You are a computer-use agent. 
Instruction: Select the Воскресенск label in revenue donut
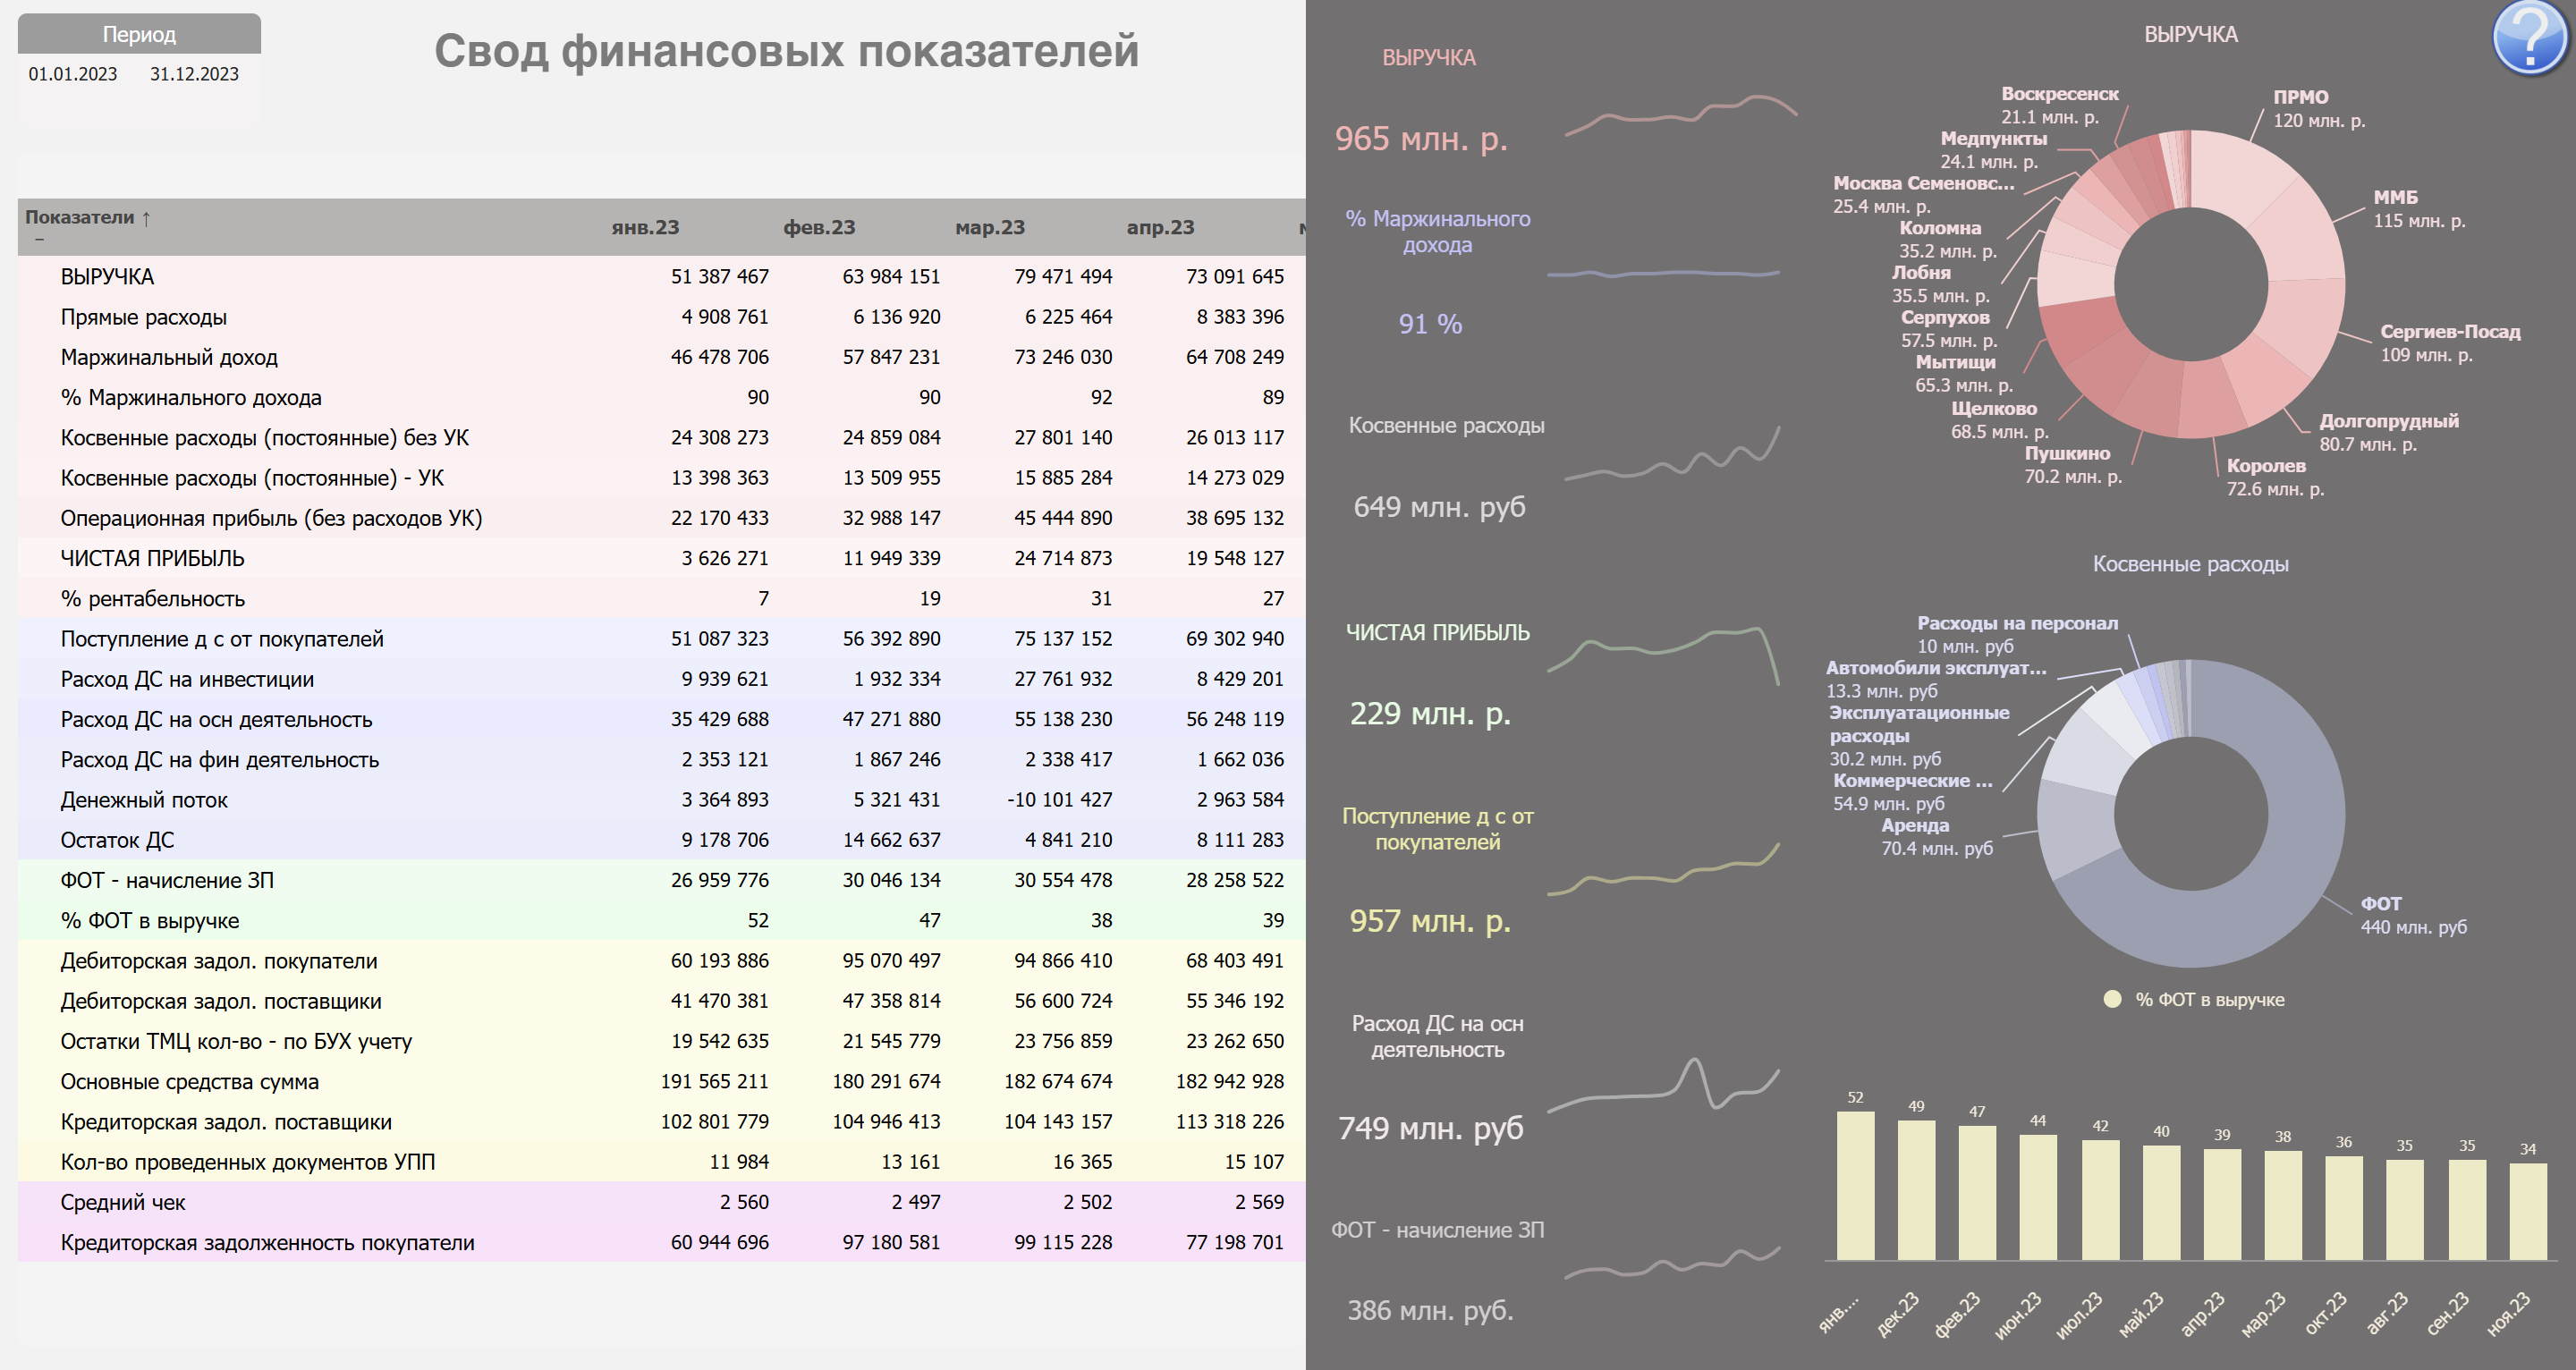click(x=2059, y=105)
